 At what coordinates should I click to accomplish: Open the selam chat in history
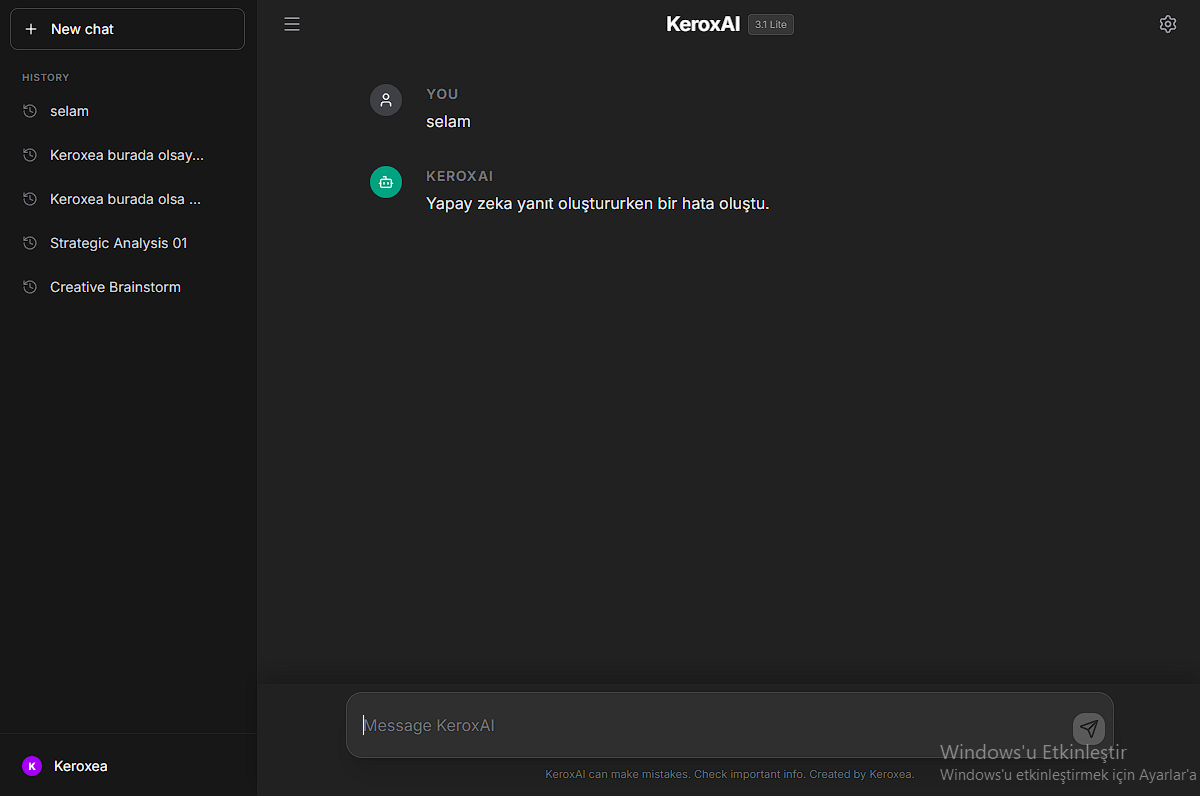pos(127,111)
